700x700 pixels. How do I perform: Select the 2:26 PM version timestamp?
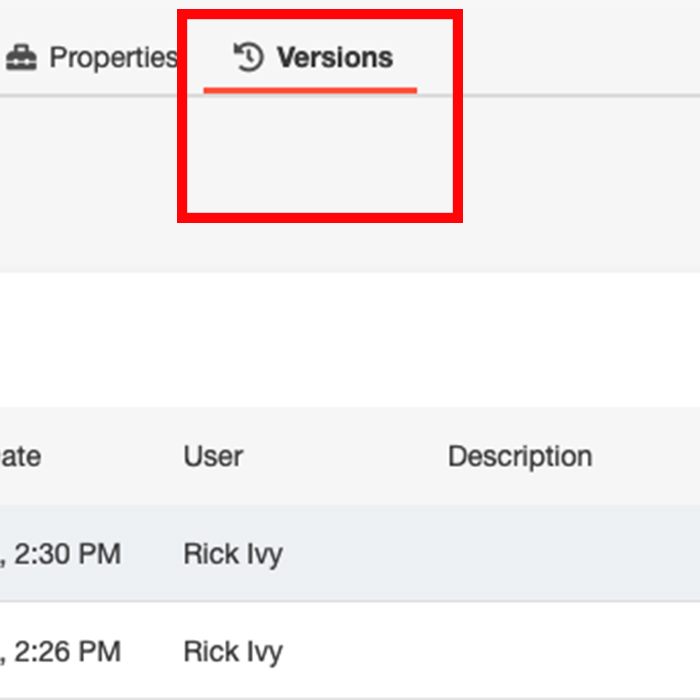point(62,652)
